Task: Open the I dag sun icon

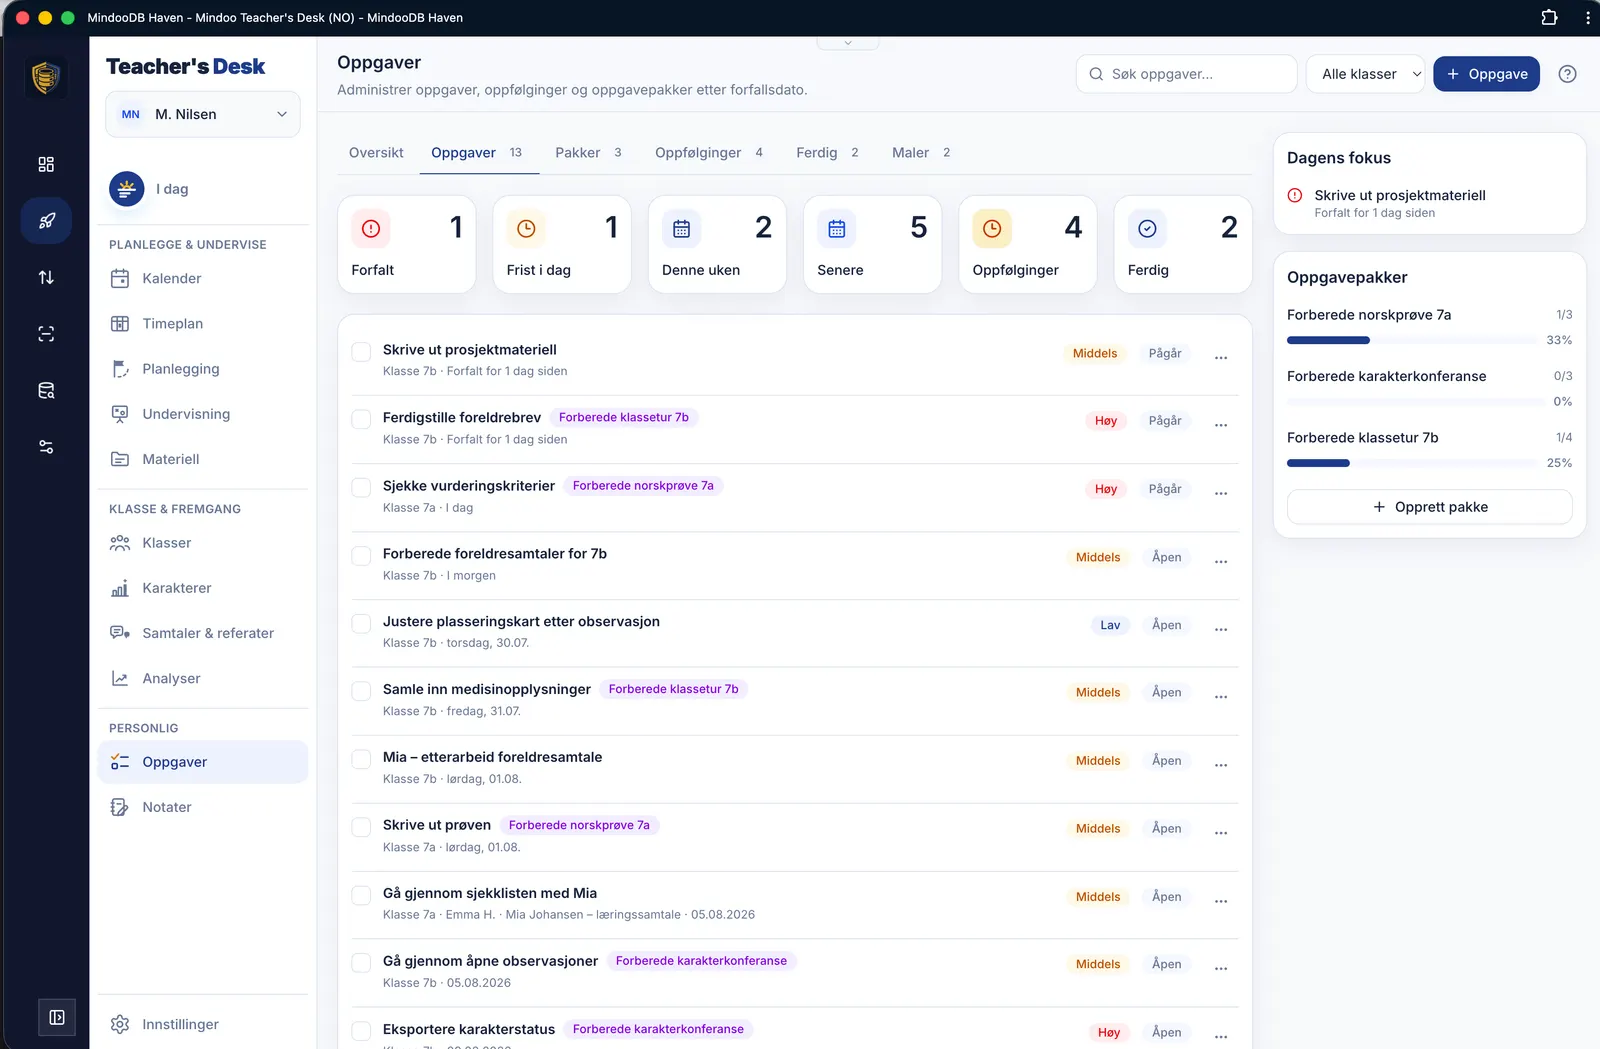Action: pos(127,189)
